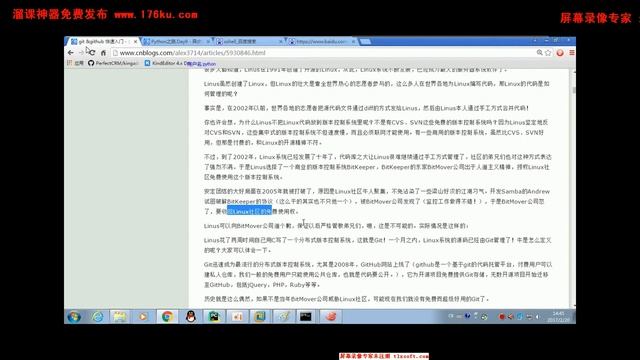Click the highlighted 'Linux社区' selected text
The height and width of the screenshot is (360, 640).
(x=249, y=211)
